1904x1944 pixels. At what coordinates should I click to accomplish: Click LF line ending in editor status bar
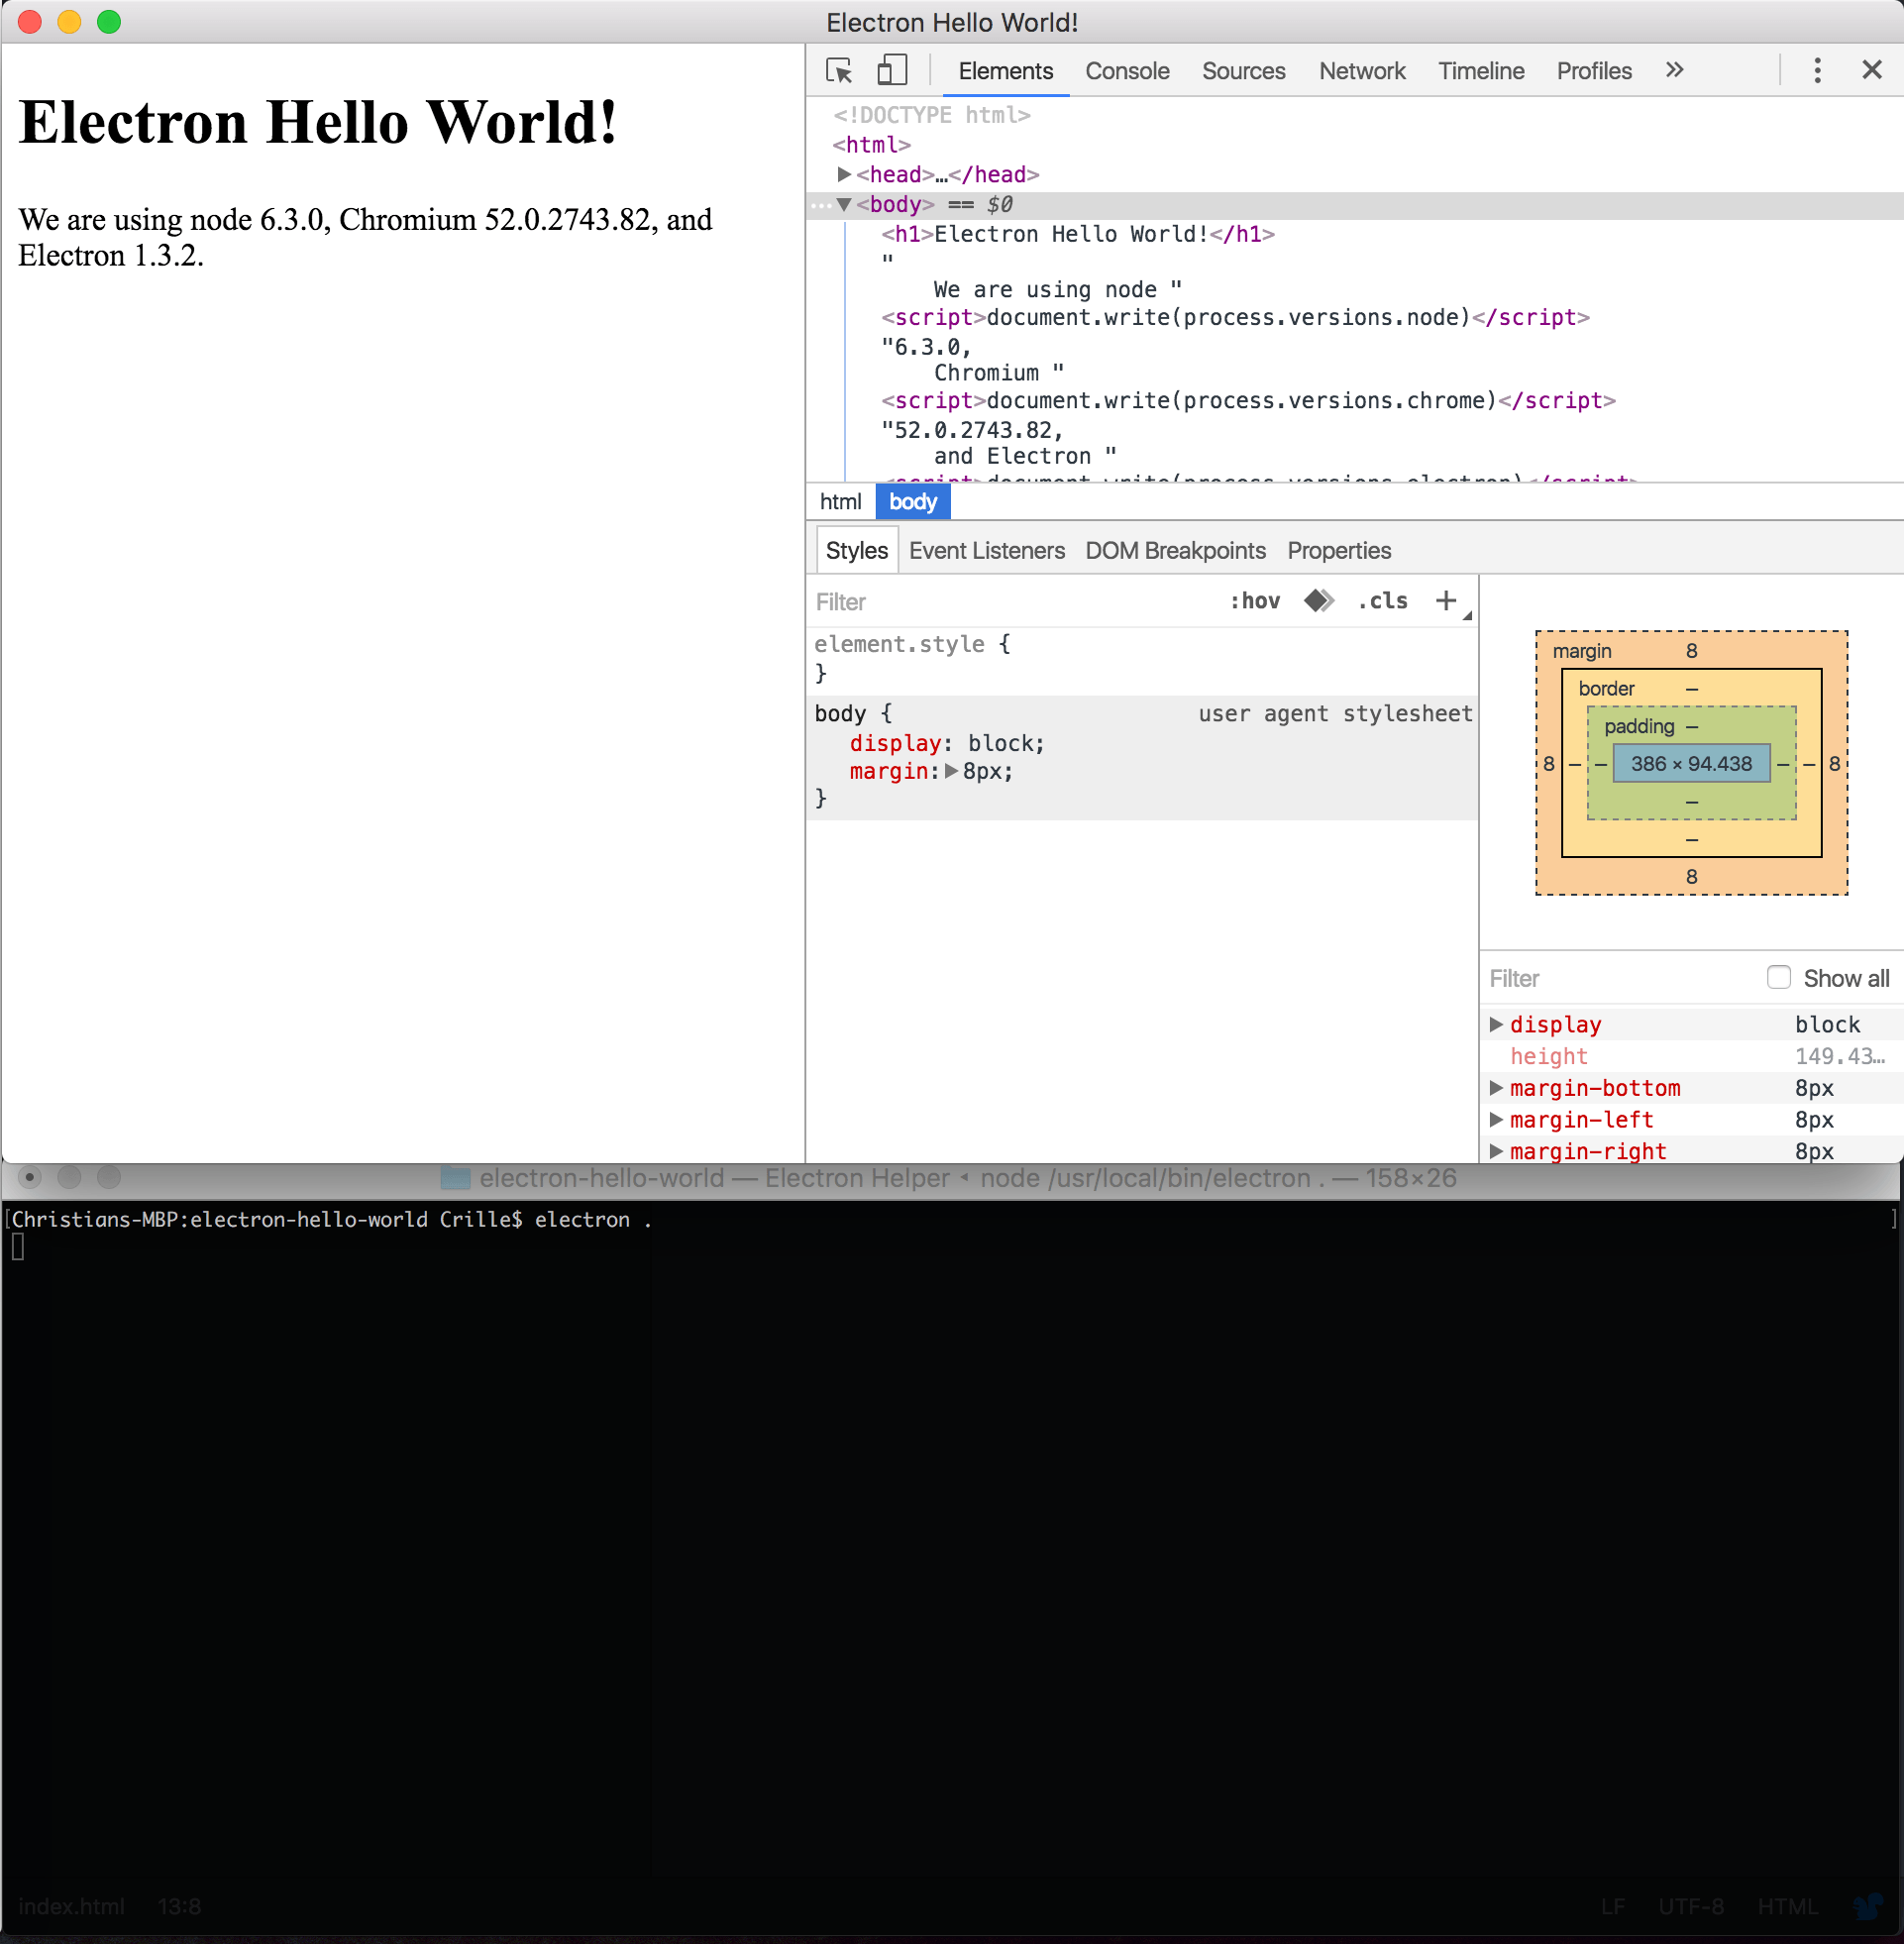tap(1613, 1907)
